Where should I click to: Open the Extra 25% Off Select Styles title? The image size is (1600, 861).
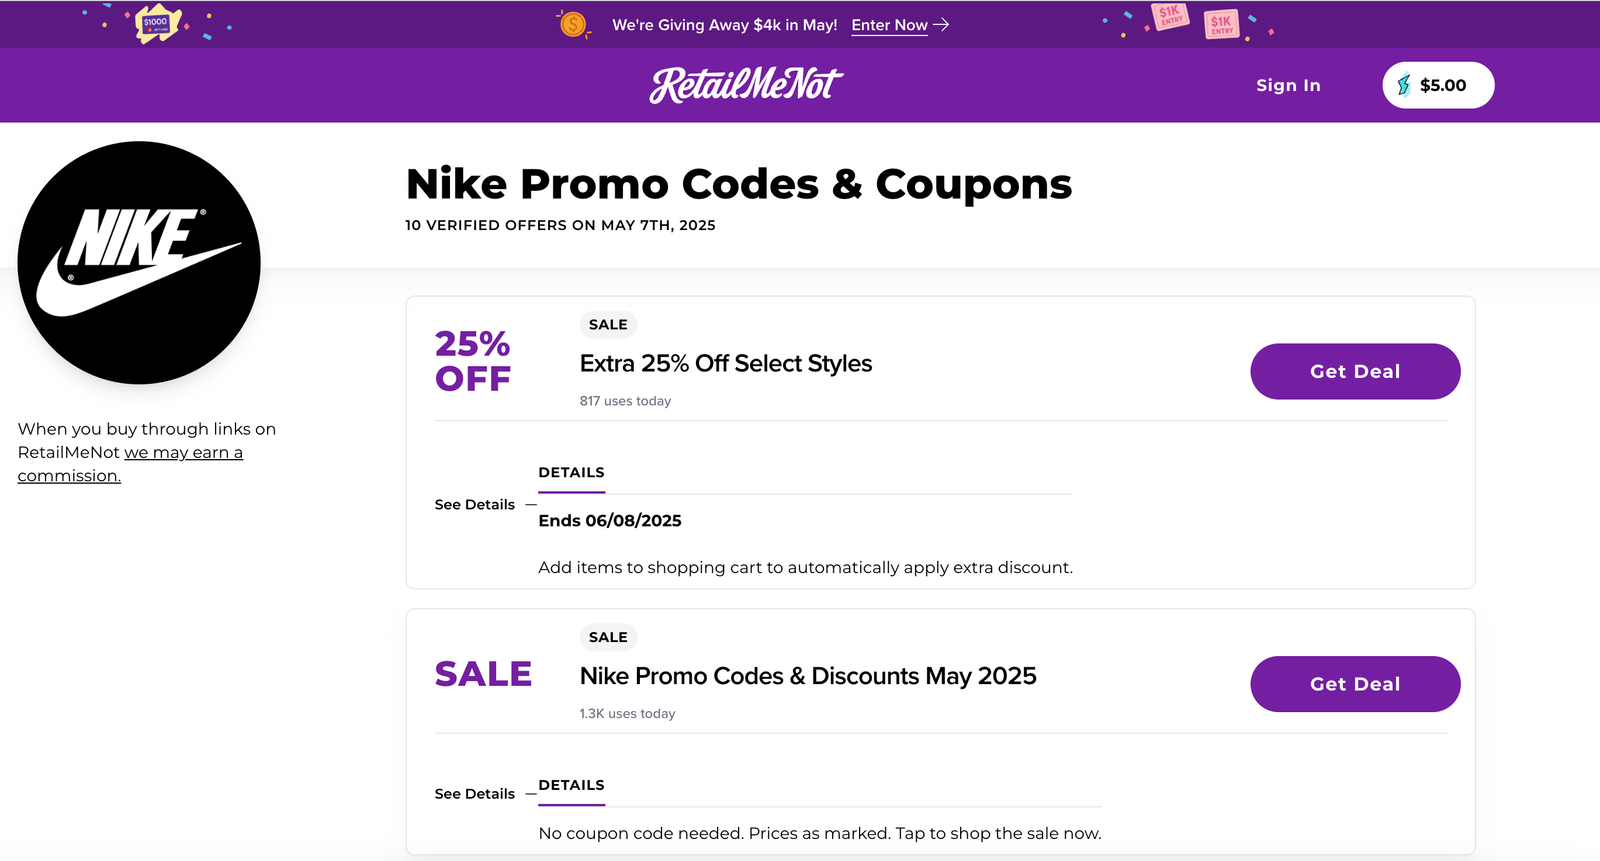(x=726, y=364)
